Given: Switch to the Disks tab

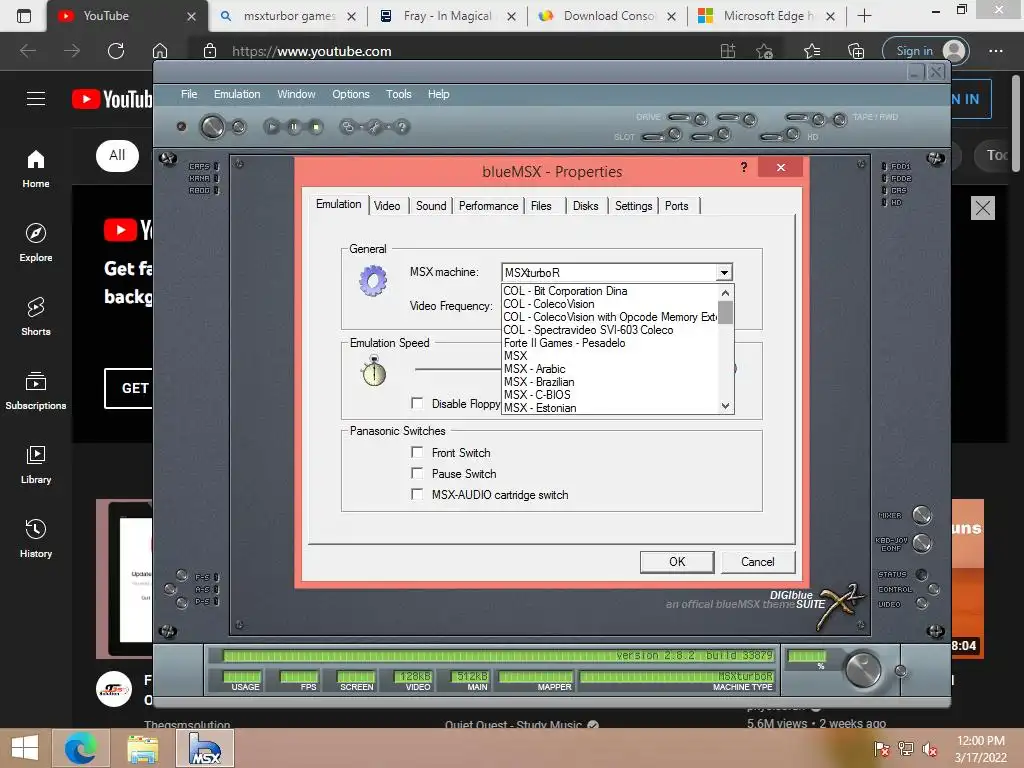Looking at the screenshot, I should pyautogui.click(x=586, y=206).
